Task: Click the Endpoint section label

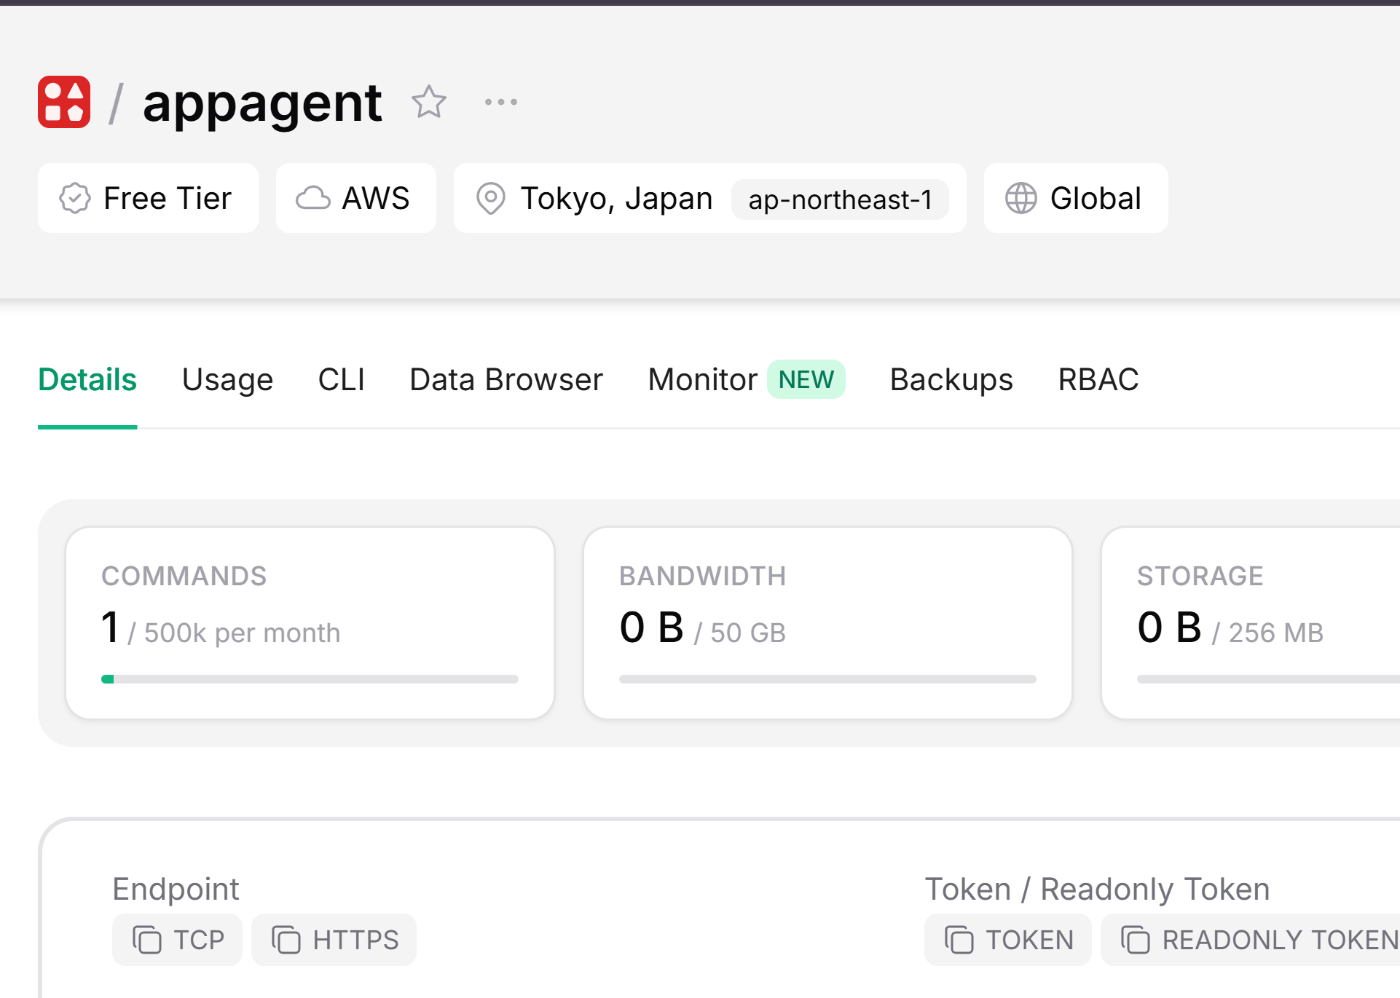Action: click(176, 889)
